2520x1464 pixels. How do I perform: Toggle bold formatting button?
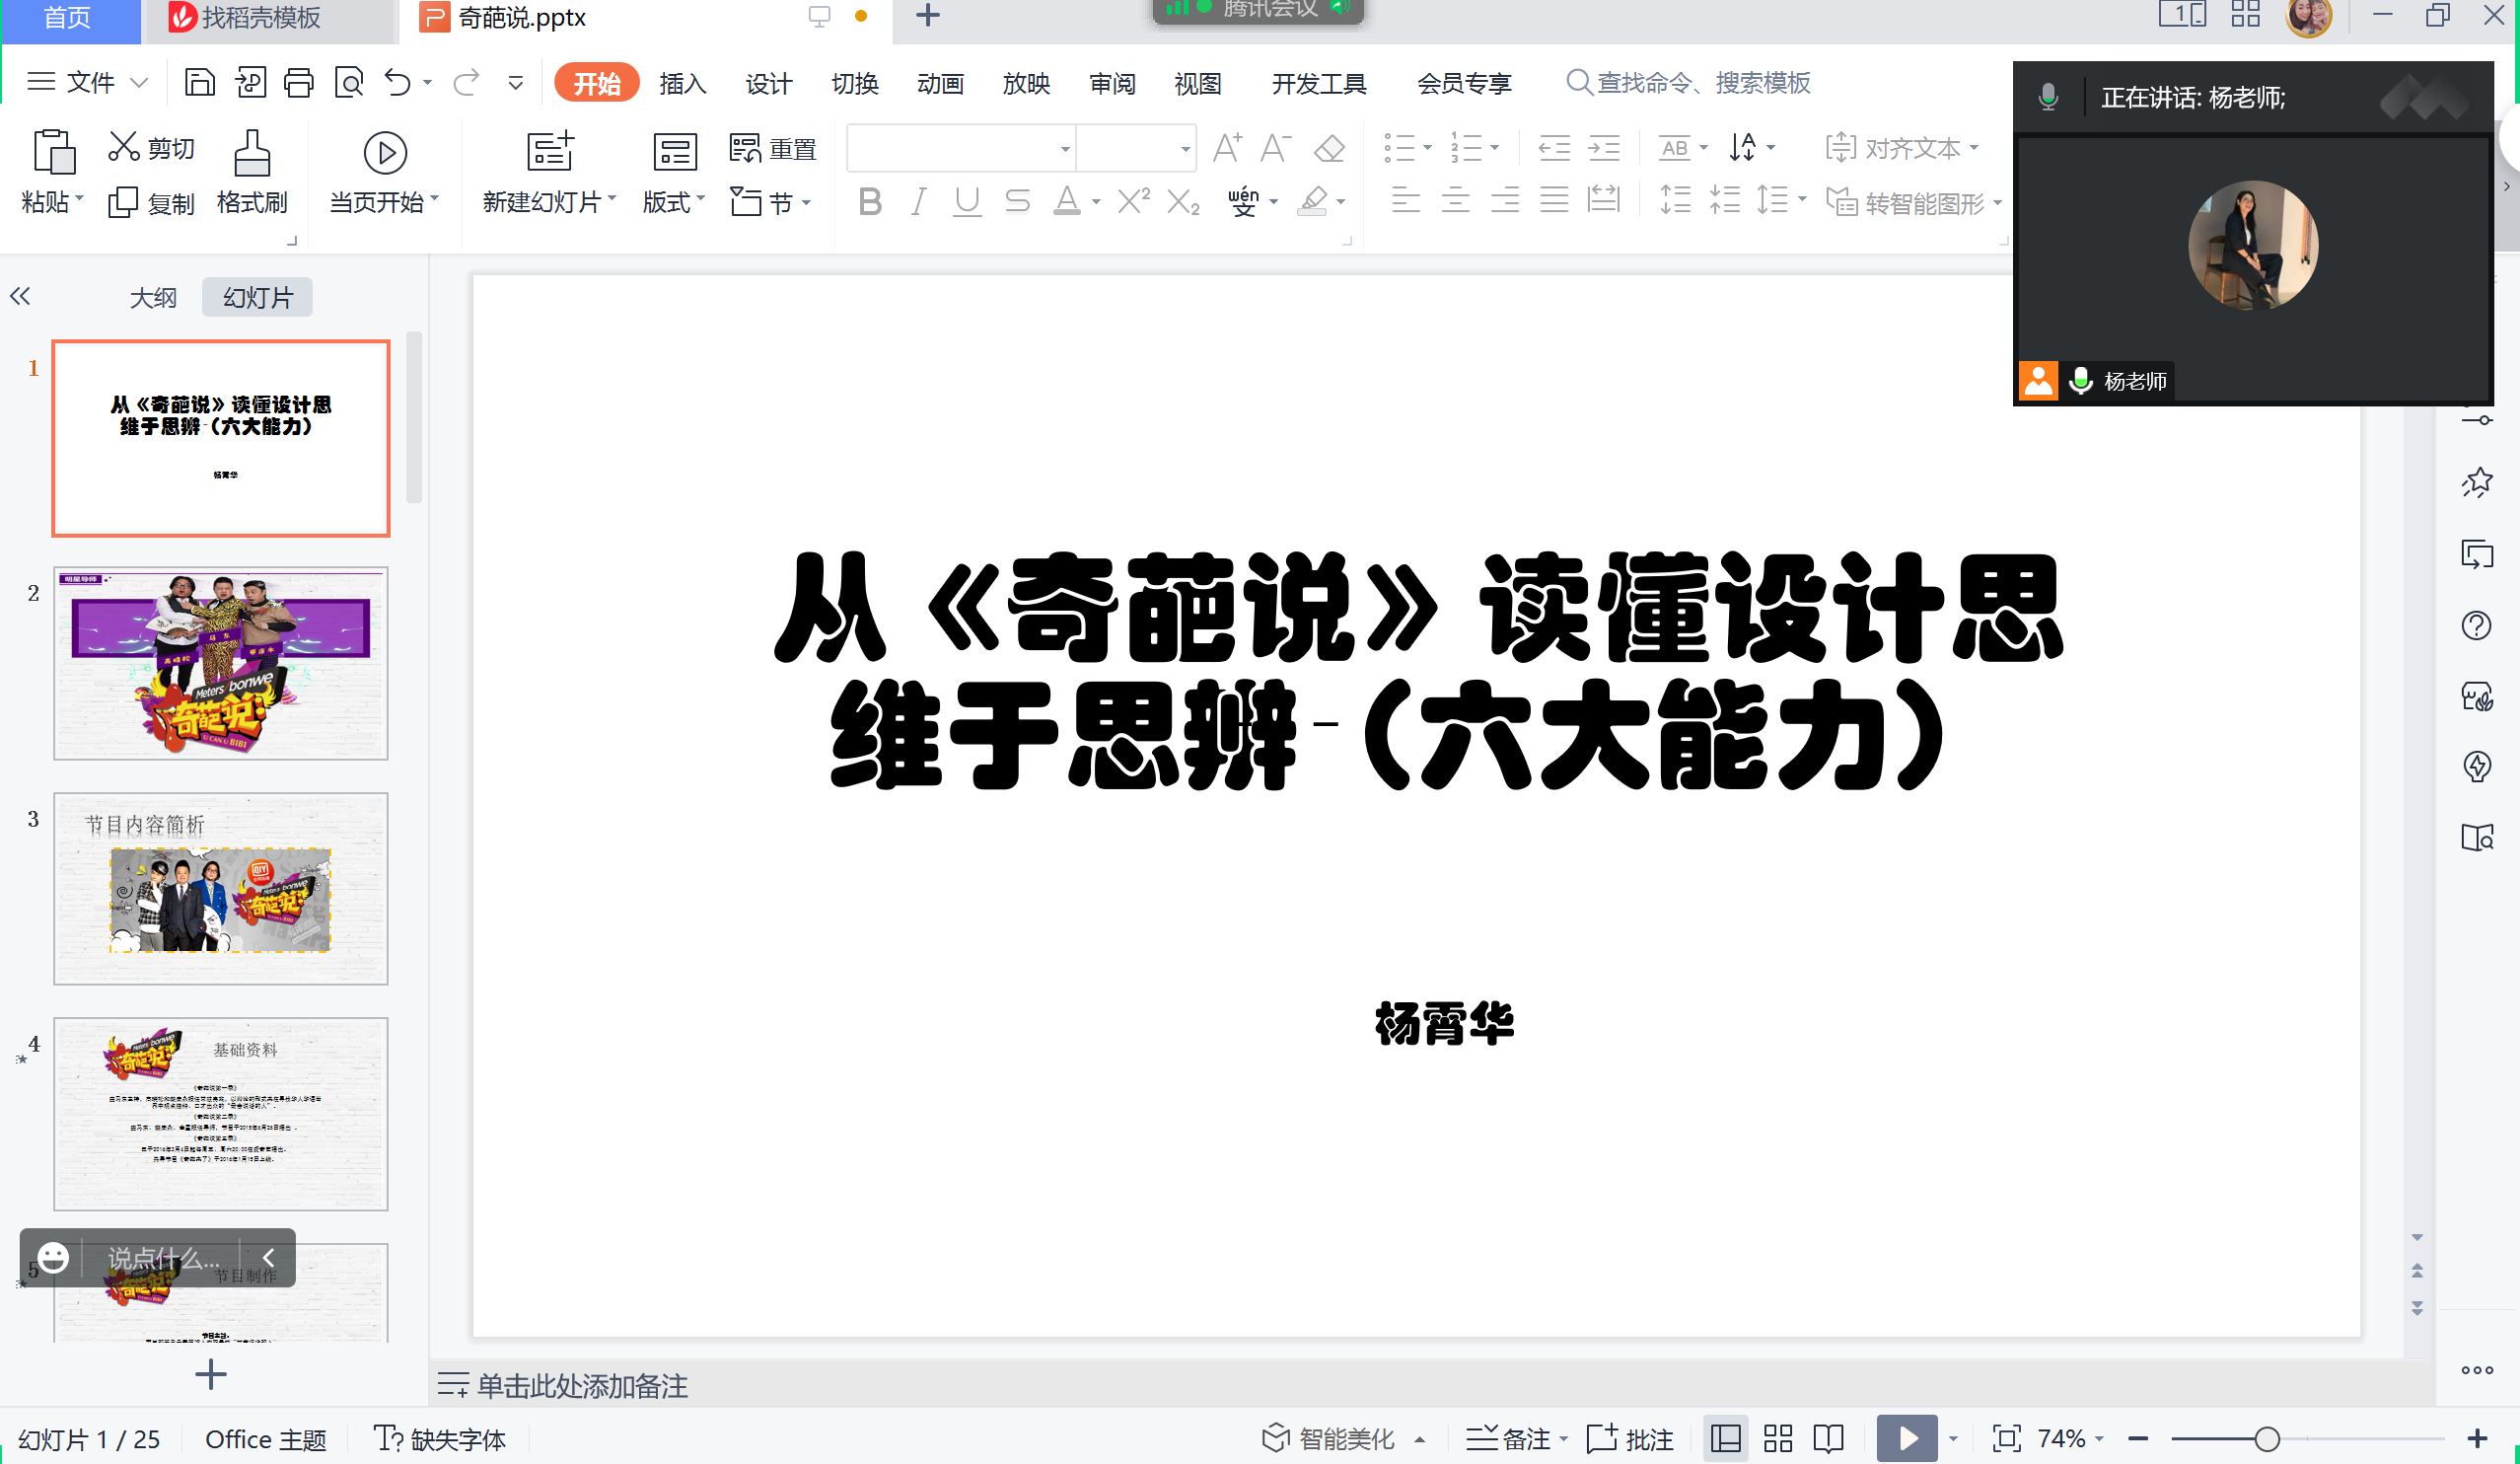[870, 202]
